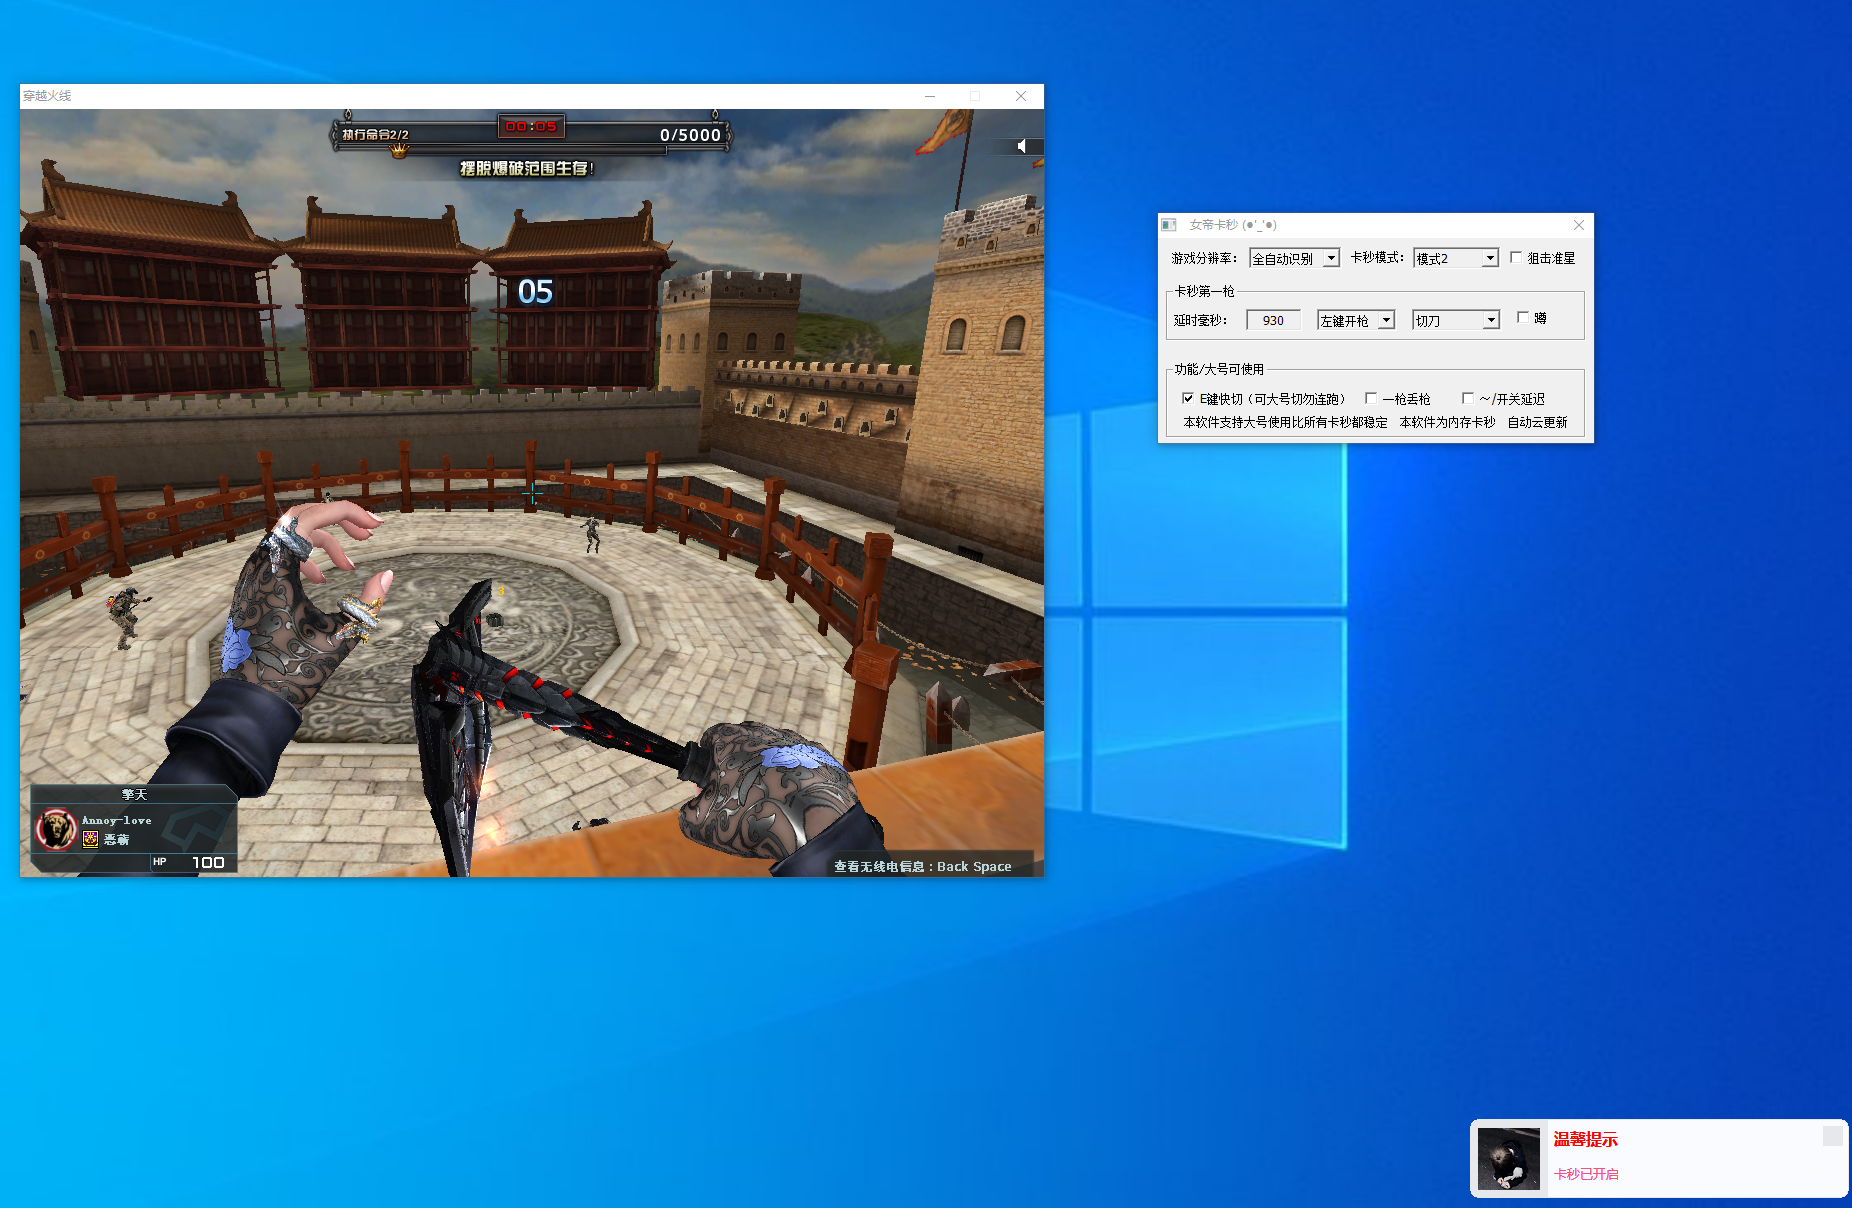Expand the 卡秒模式 dropdown showing 模式2

click(x=1456, y=258)
